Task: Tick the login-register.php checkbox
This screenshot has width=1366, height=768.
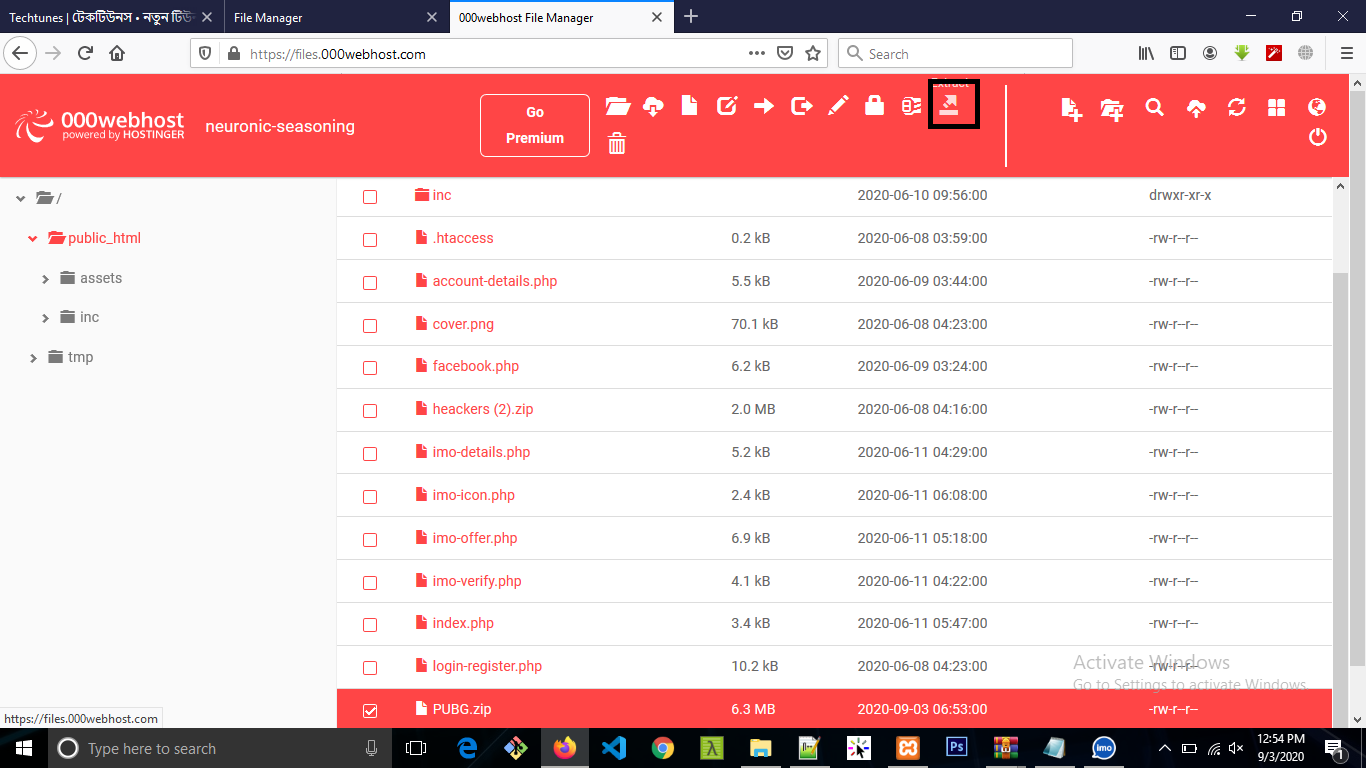Action: (370, 668)
